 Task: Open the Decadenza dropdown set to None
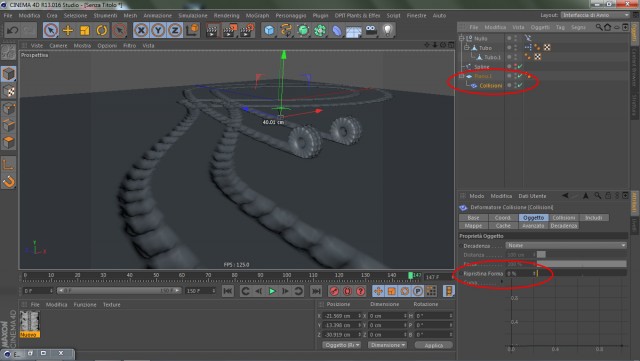pyautogui.click(x=566, y=245)
